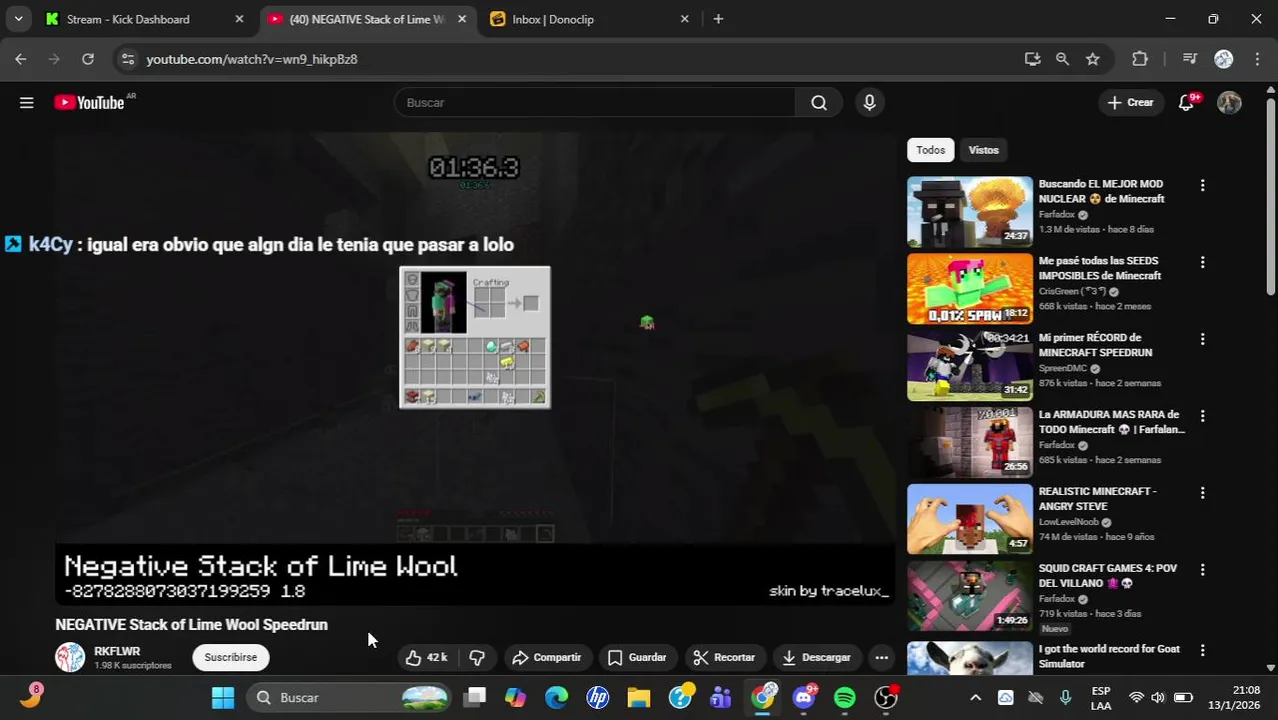Viewport: 1278px width, 720px height.
Task: Bookmark this page with star icon
Action: coord(1093,59)
